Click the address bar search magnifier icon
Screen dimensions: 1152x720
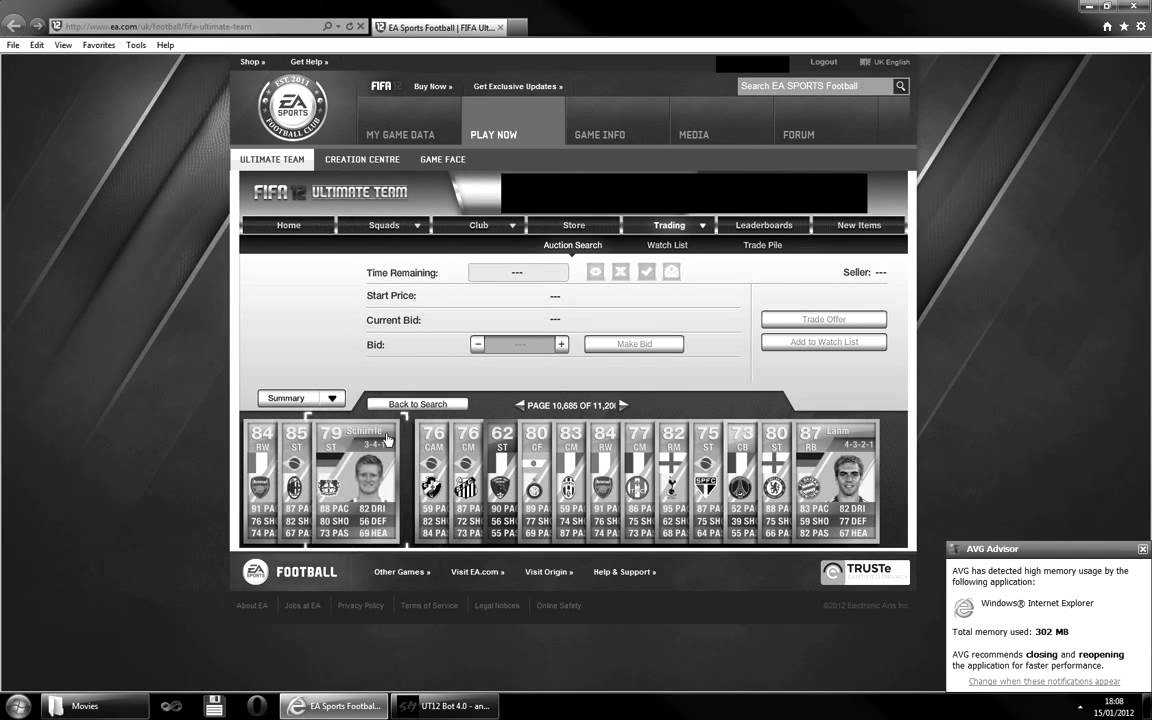[328, 26]
